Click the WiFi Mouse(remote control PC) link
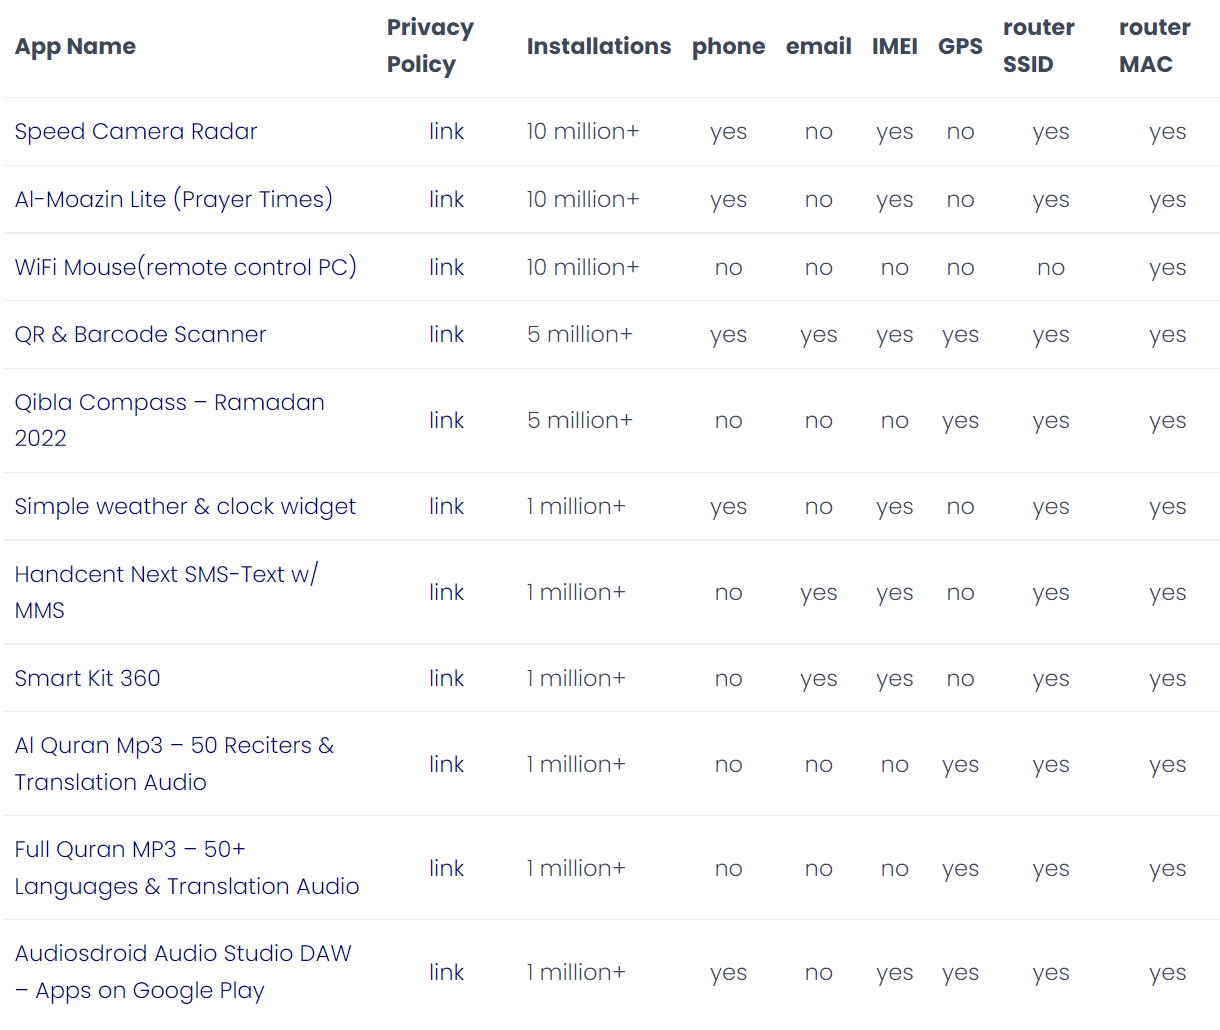 click(185, 268)
